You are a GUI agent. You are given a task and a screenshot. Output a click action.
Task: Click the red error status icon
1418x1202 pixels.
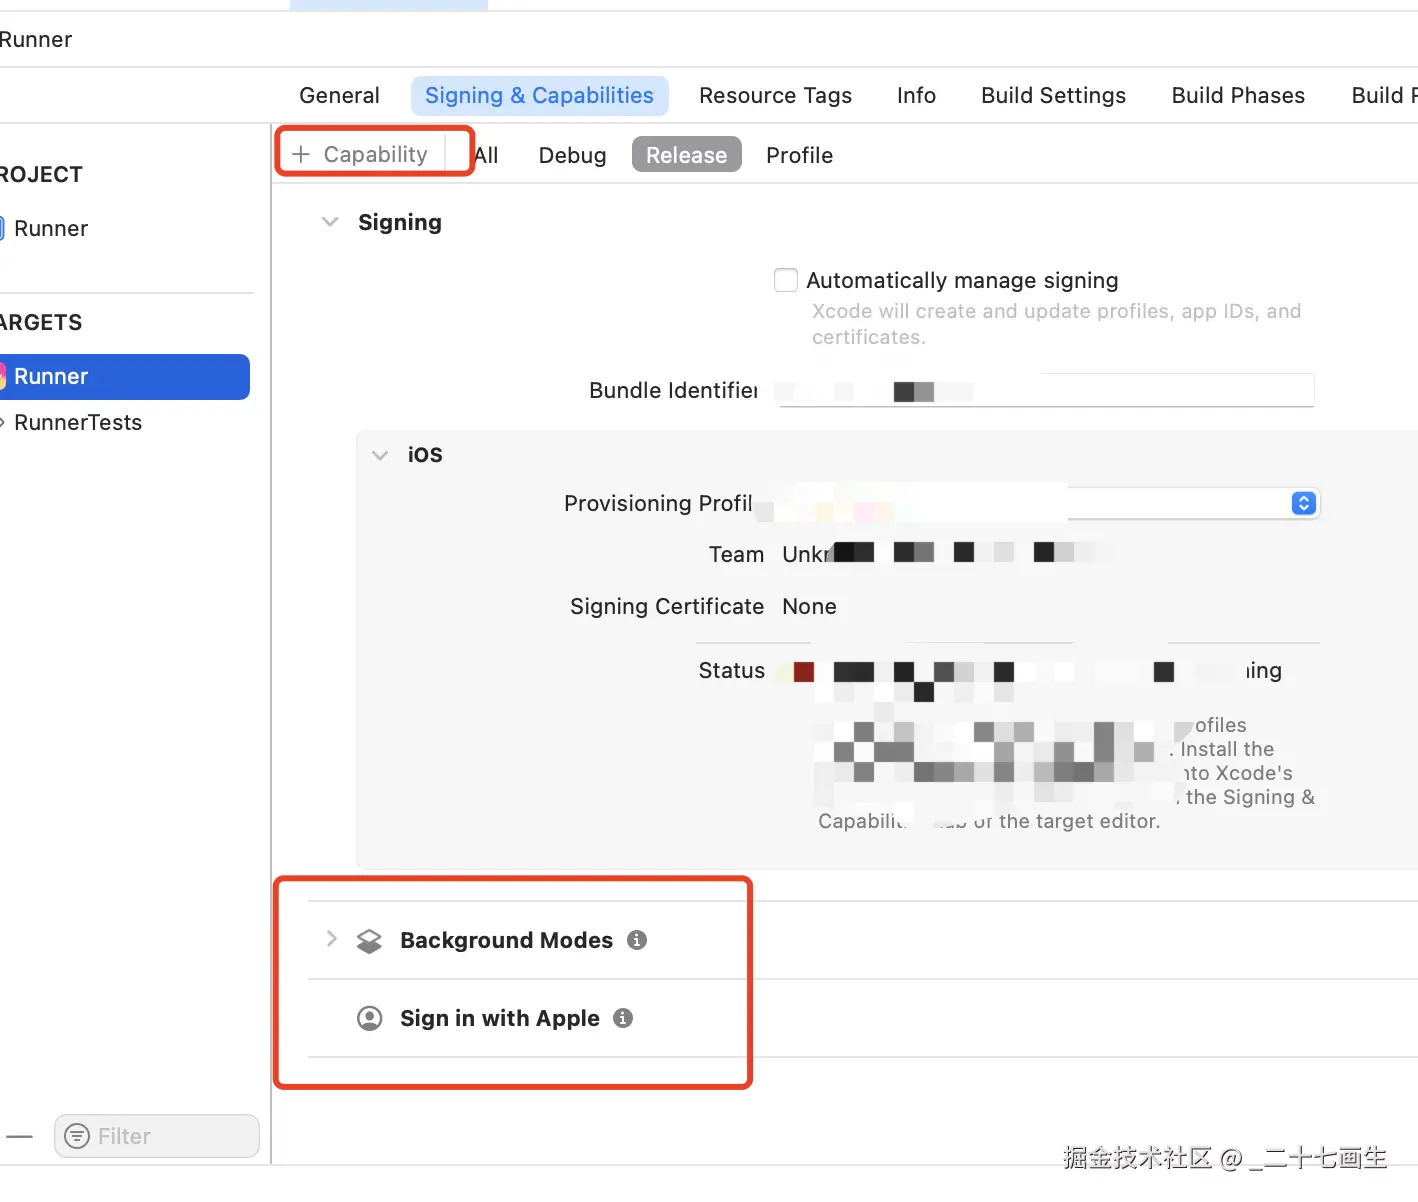coord(803,671)
